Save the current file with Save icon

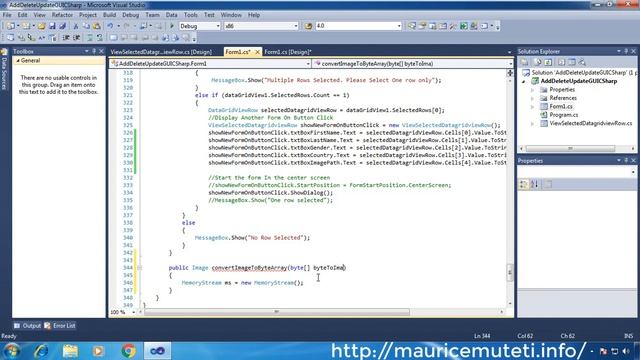(52, 26)
